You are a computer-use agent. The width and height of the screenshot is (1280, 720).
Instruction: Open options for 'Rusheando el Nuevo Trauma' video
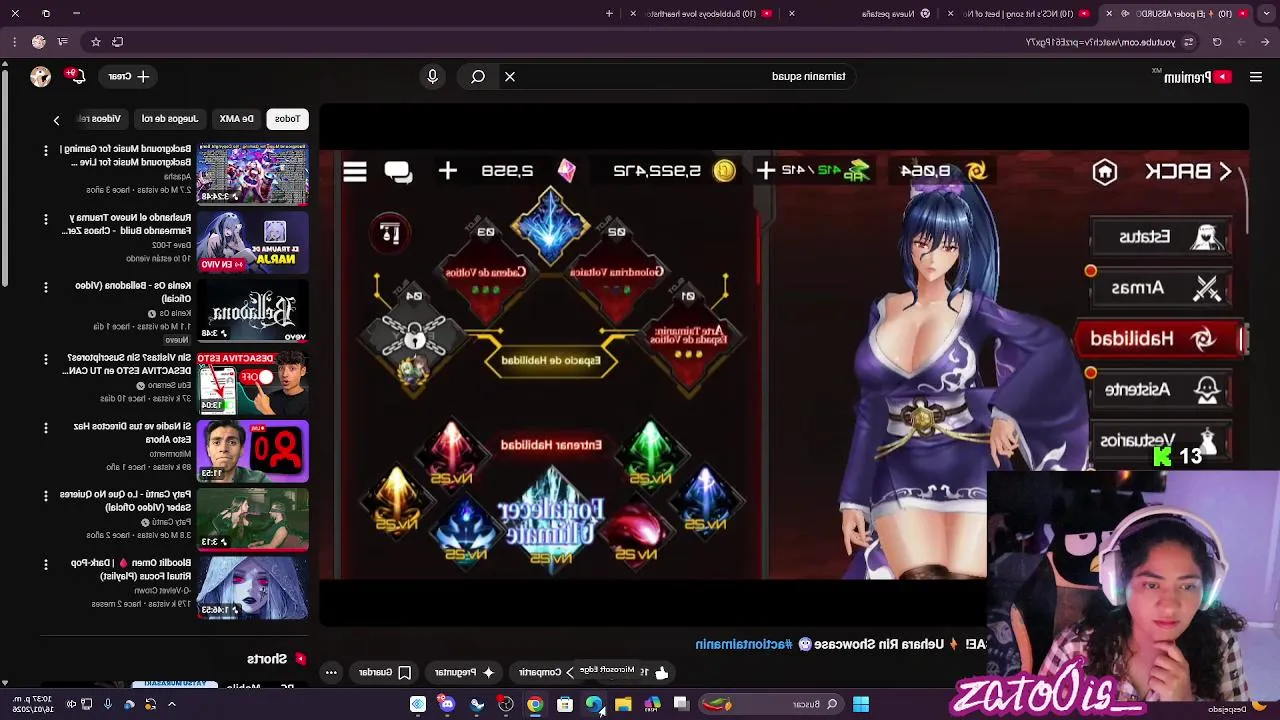pos(45,218)
